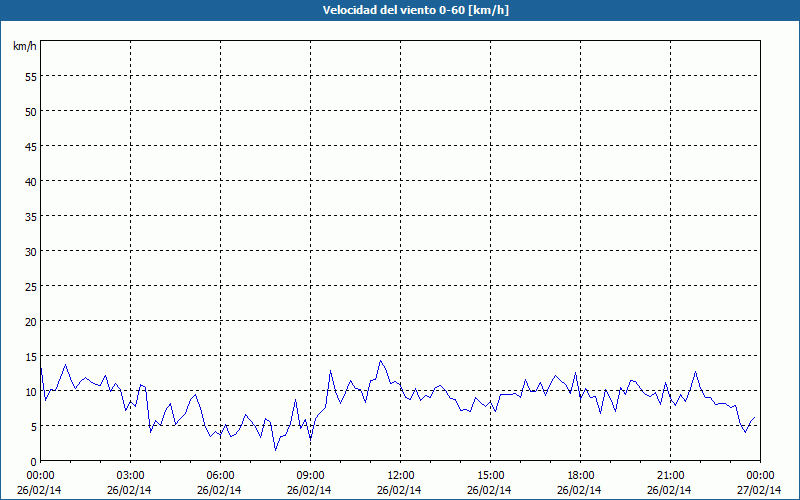Click the "15:00" time label
800x500 pixels.
490,476
